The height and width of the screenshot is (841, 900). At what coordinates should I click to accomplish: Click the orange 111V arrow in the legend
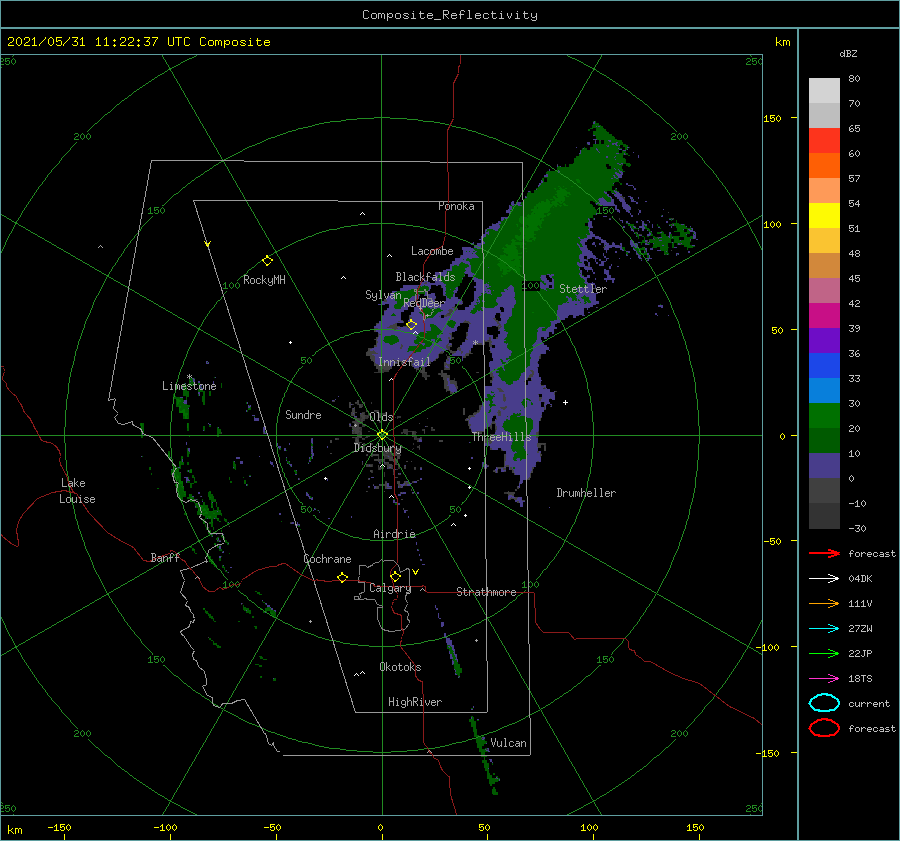pos(824,603)
